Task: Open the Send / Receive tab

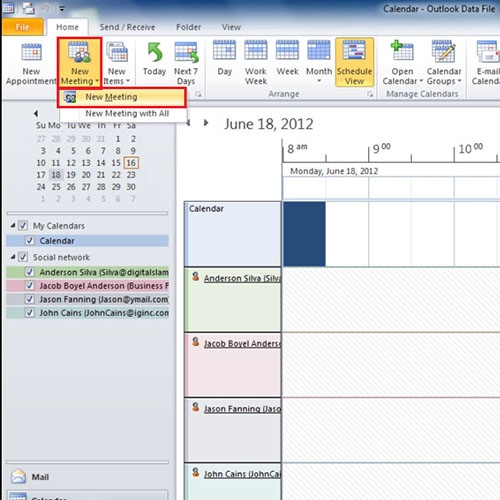Action: [x=127, y=27]
